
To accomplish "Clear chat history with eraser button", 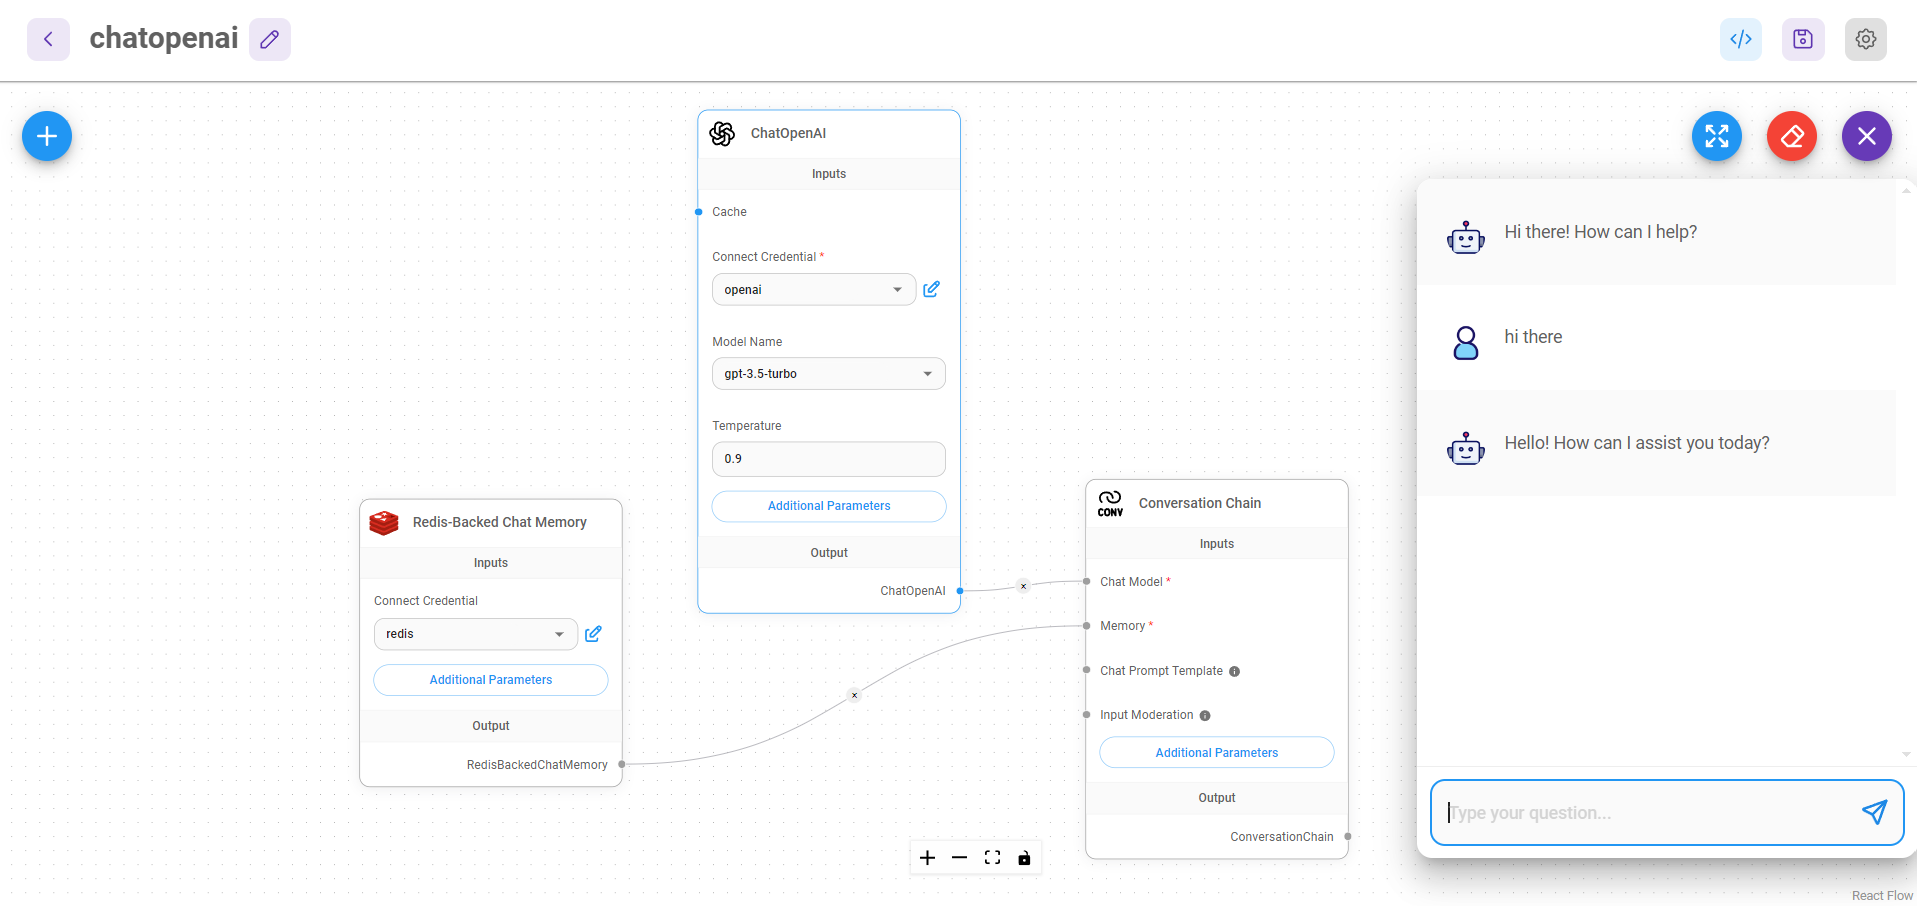I will click(x=1791, y=136).
